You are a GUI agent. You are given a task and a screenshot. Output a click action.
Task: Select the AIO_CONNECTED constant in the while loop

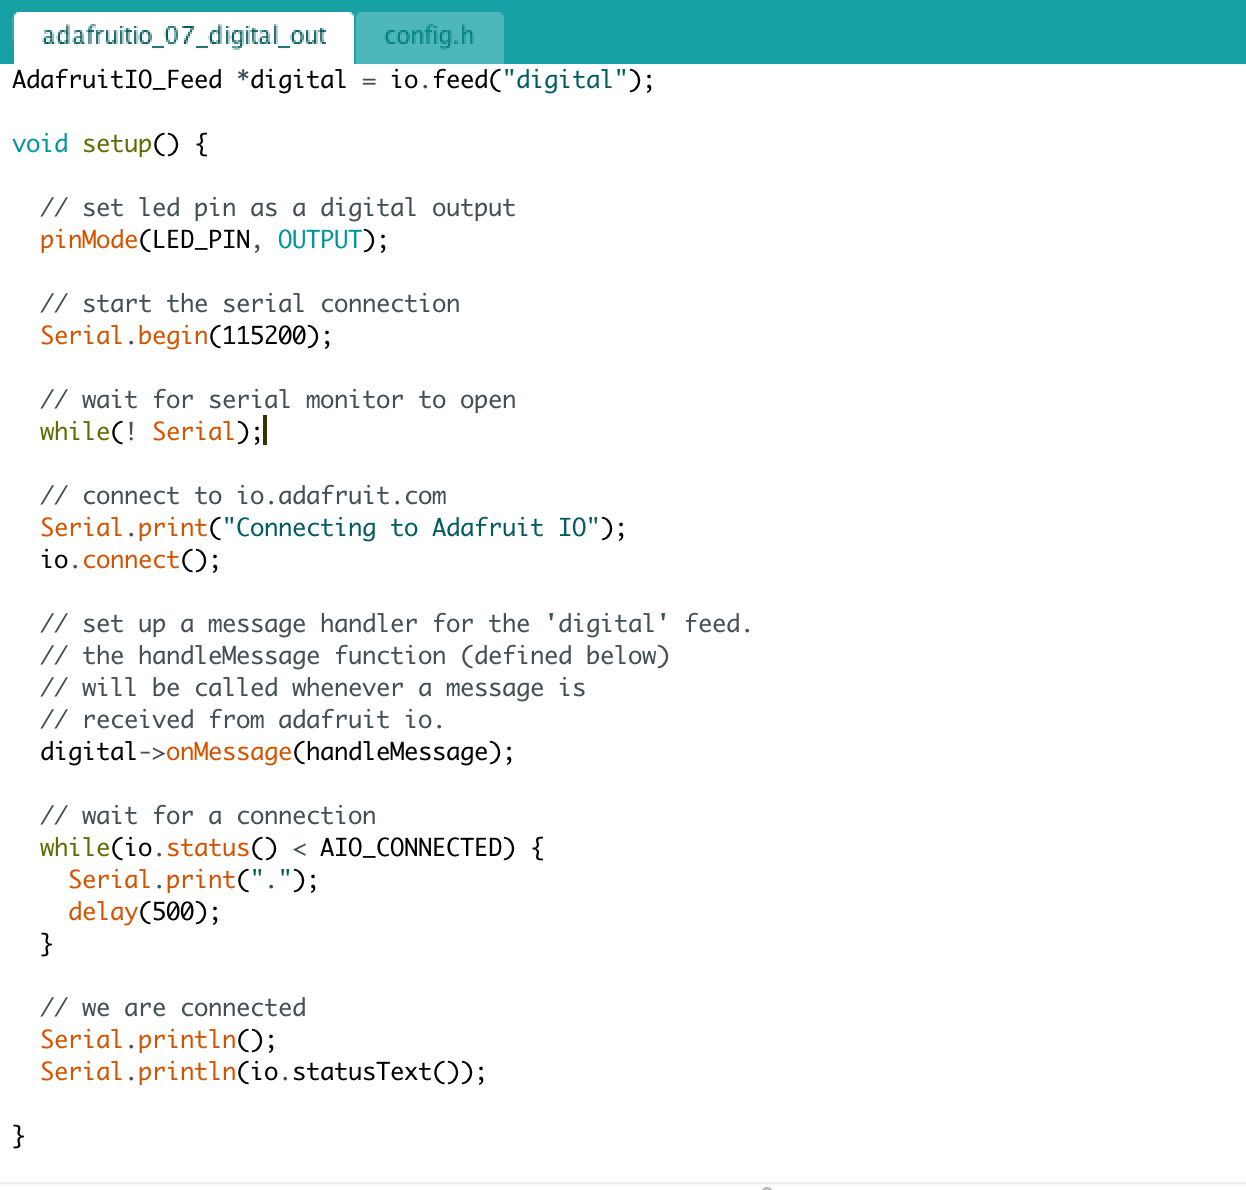pos(413,847)
